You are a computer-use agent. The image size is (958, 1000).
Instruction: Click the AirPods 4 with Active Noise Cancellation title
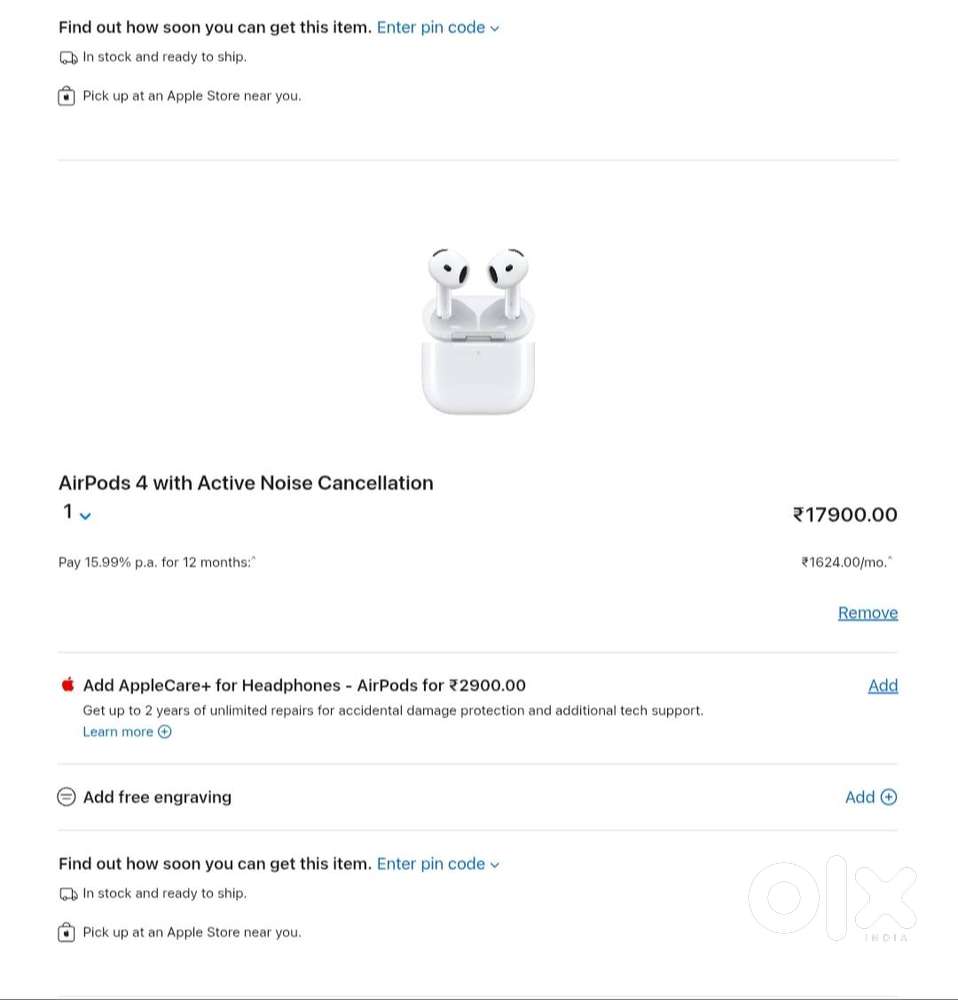tap(246, 483)
